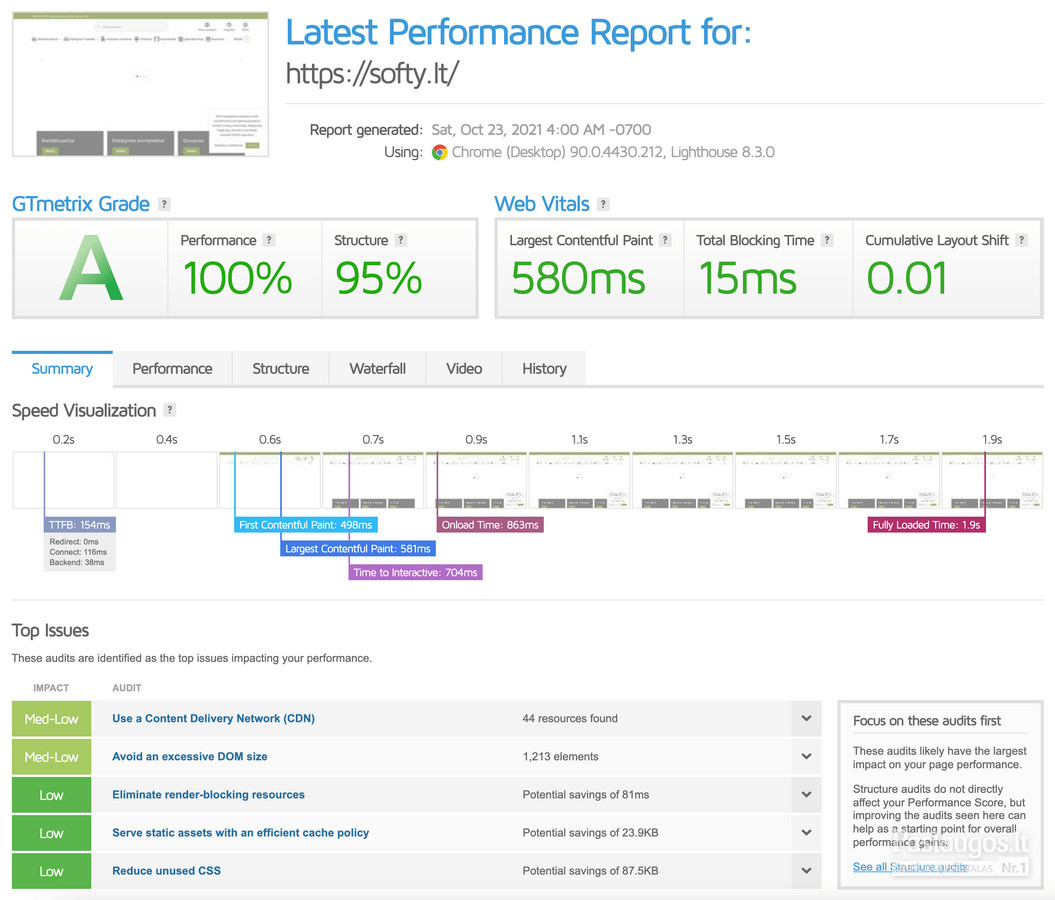Click help icon next to Web Vitals

[x=603, y=205]
